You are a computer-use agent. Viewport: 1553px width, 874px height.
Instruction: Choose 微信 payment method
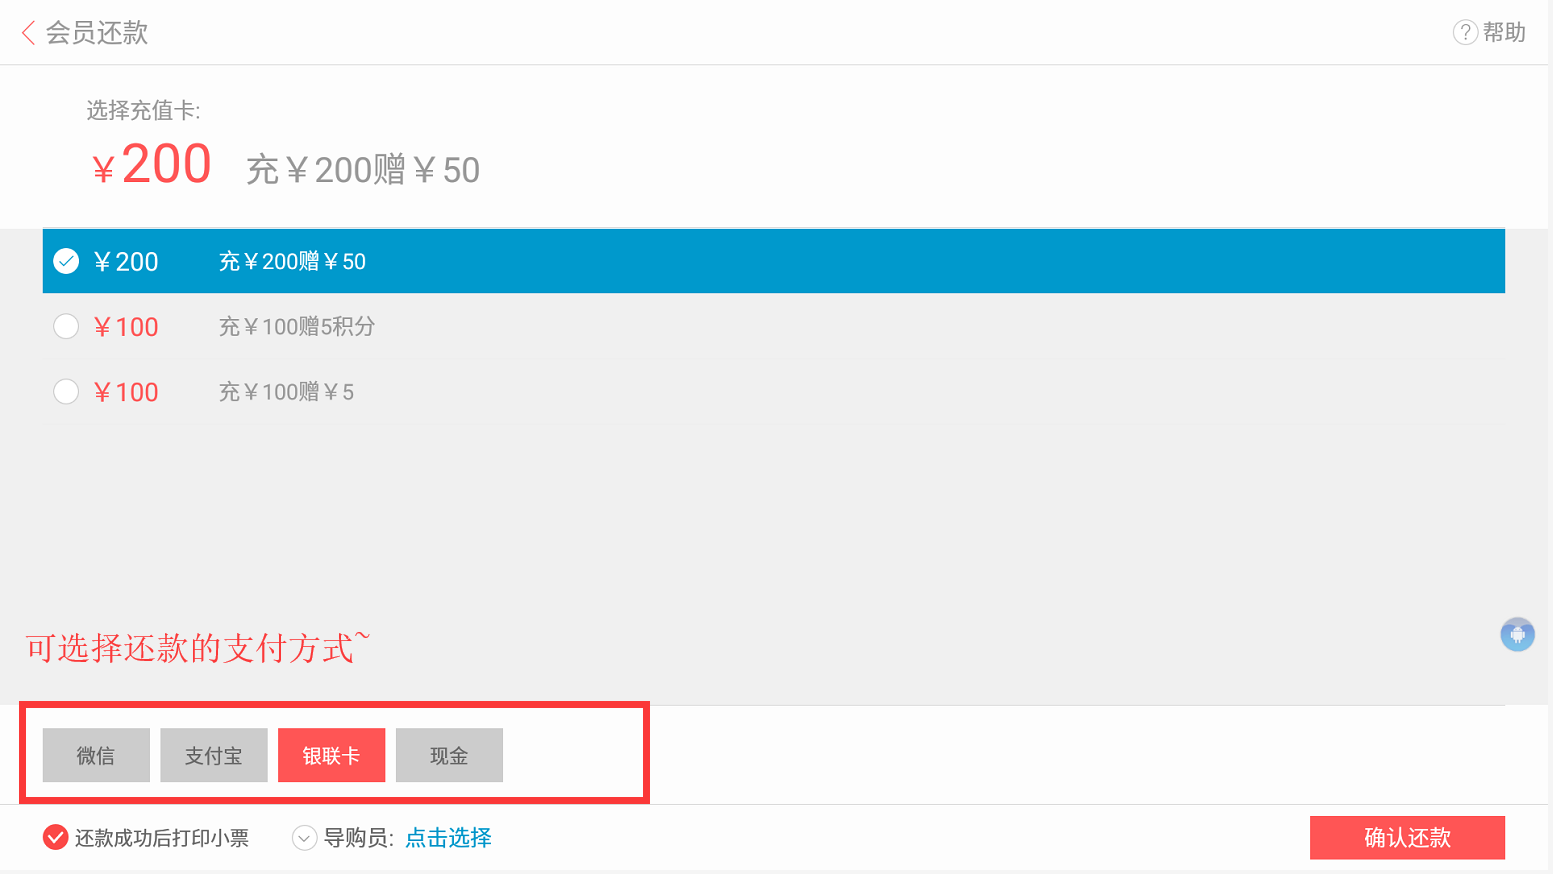[x=96, y=755]
